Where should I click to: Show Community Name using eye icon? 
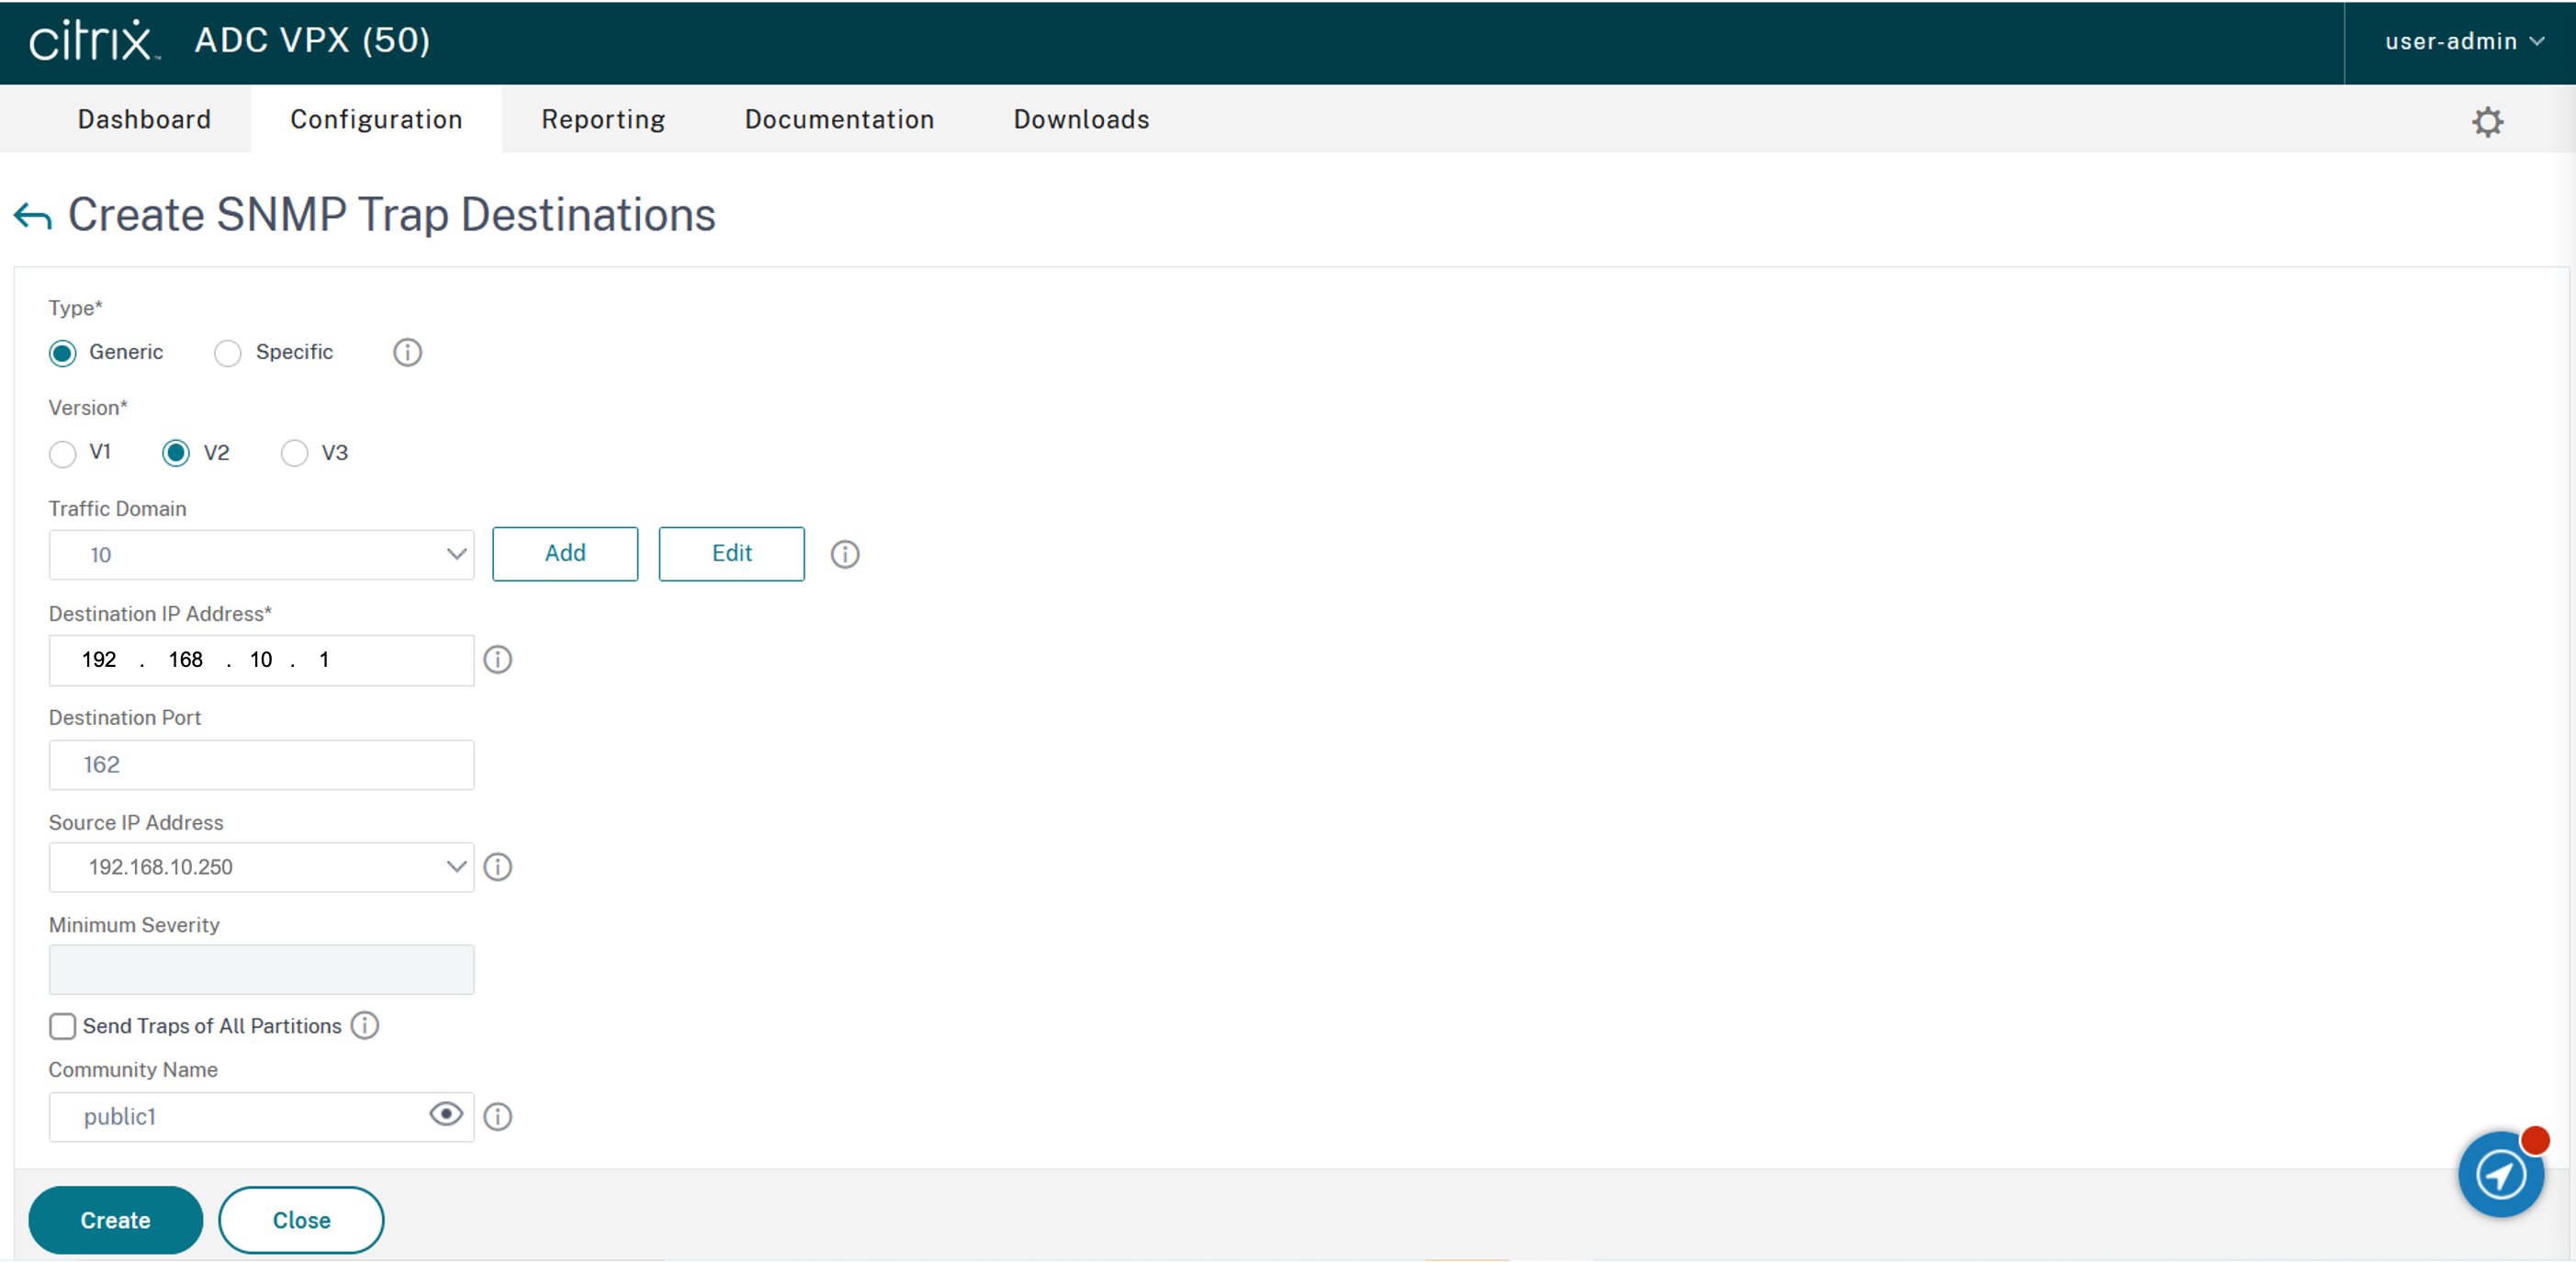pos(446,1114)
